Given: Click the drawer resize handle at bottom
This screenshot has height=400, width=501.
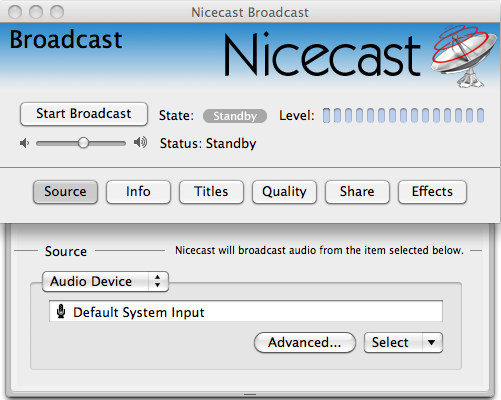Looking at the screenshot, I should (x=250, y=395).
